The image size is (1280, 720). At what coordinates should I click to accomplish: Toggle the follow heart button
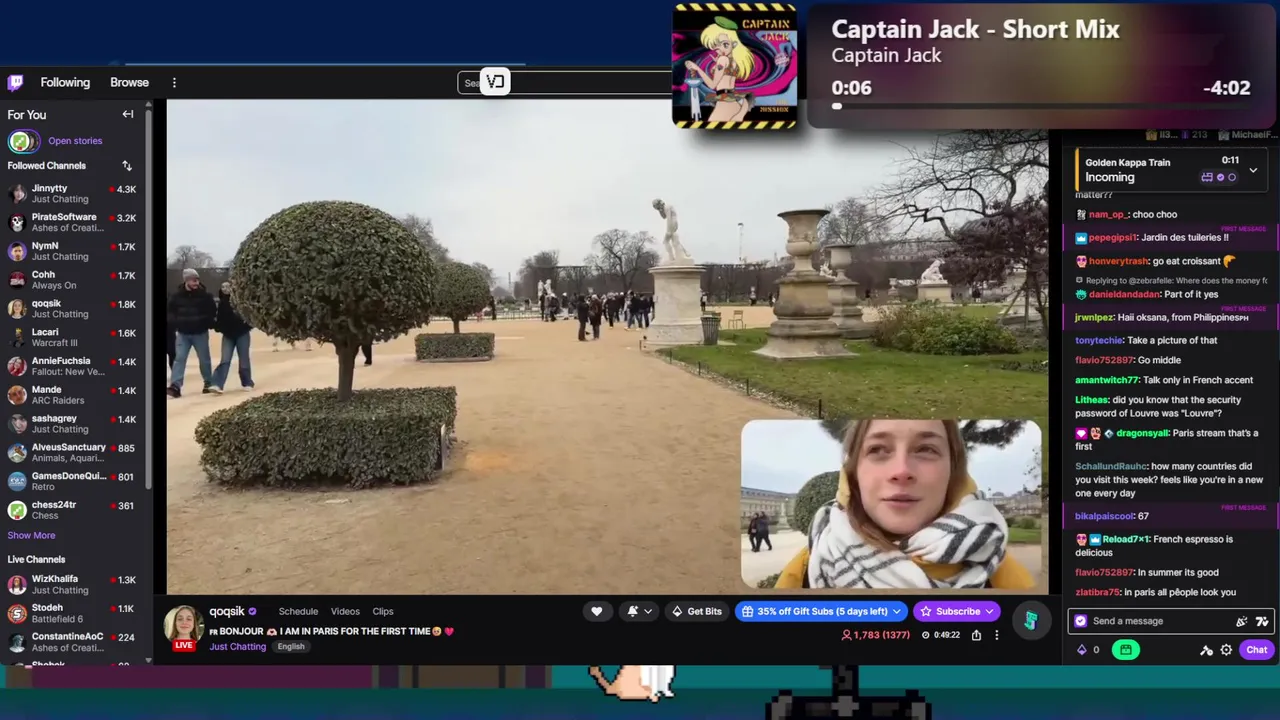(x=596, y=611)
